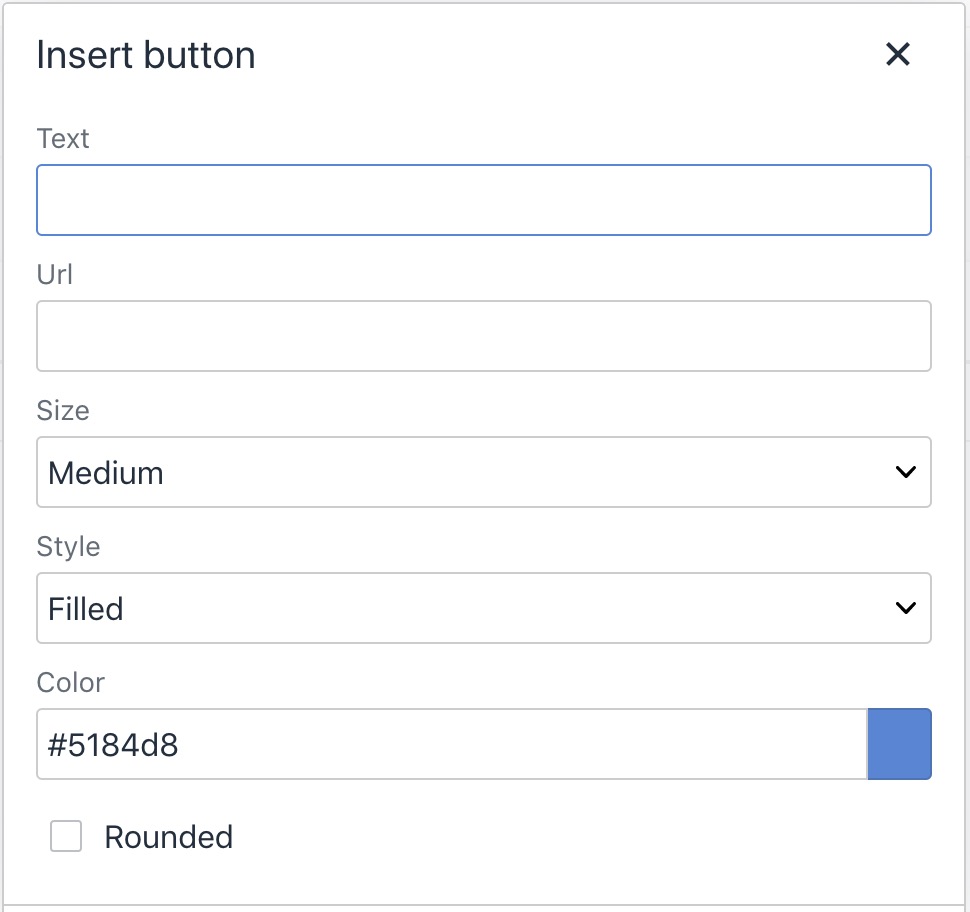Click the #5184d8 hex value text
The image size is (970, 912).
click(114, 745)
